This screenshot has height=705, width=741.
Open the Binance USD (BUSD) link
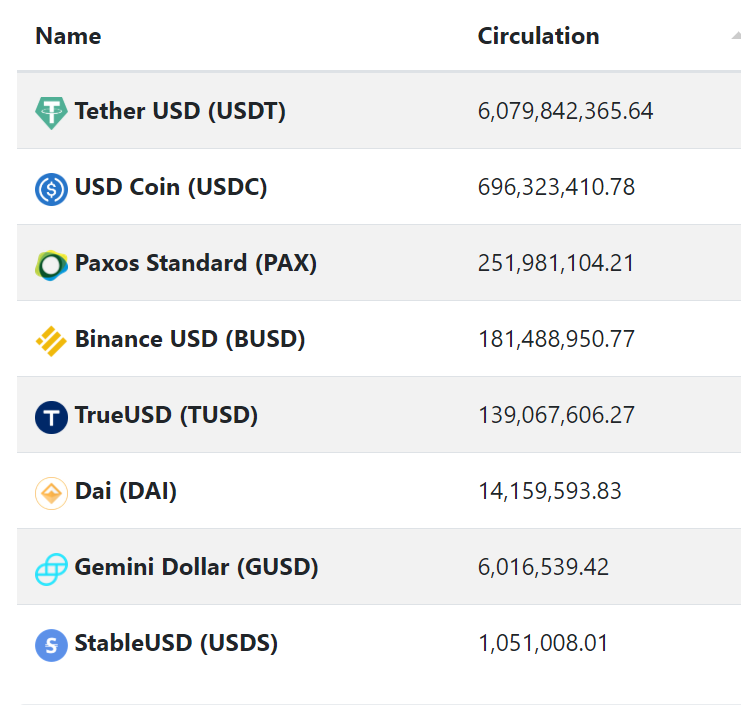coord(190,339)
